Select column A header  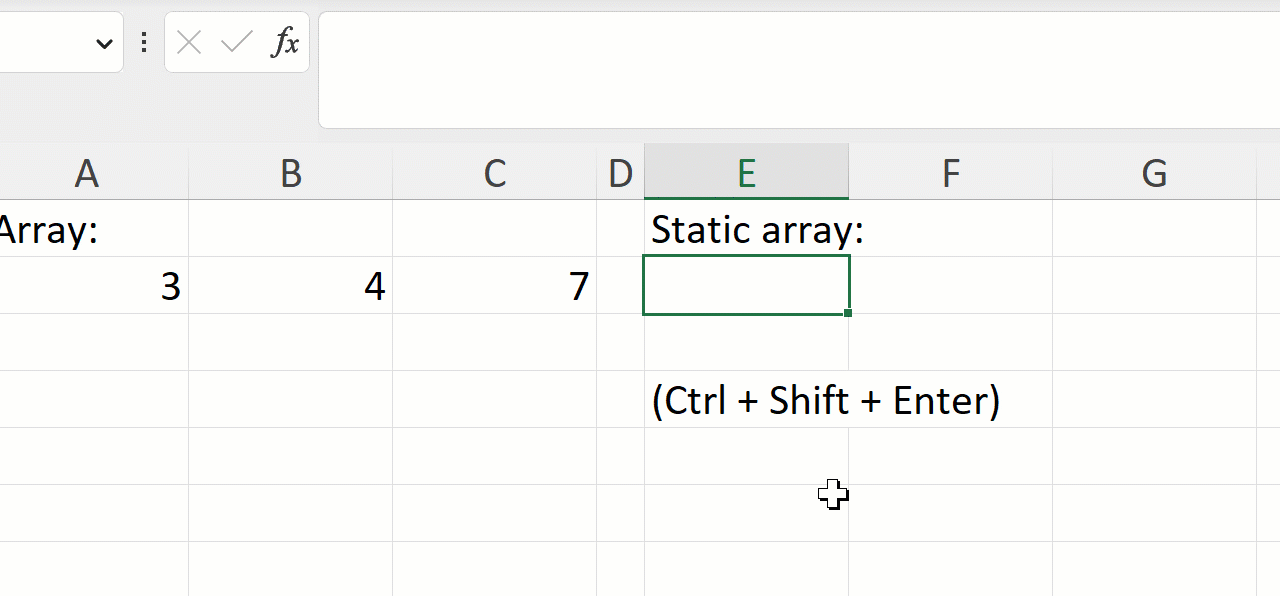[x=87, y=174]
